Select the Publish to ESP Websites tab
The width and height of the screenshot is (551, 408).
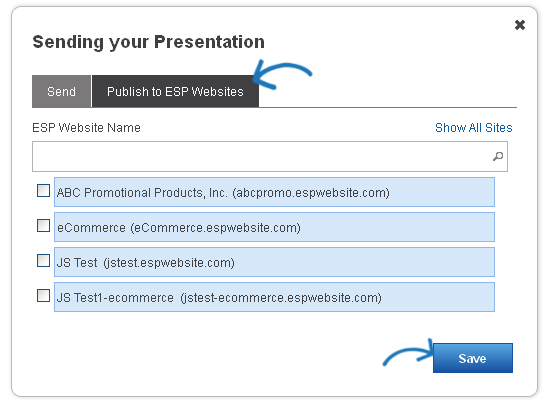coord(175,91)
